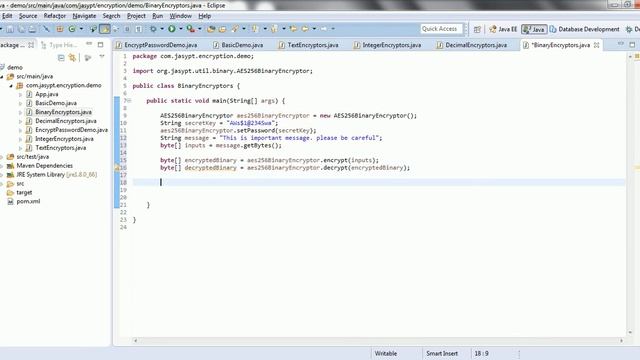The image size is (640, 360).
Task: Toggle Mark Occurrences highlighted toolbar button
Action: click(x=105, y=29)
